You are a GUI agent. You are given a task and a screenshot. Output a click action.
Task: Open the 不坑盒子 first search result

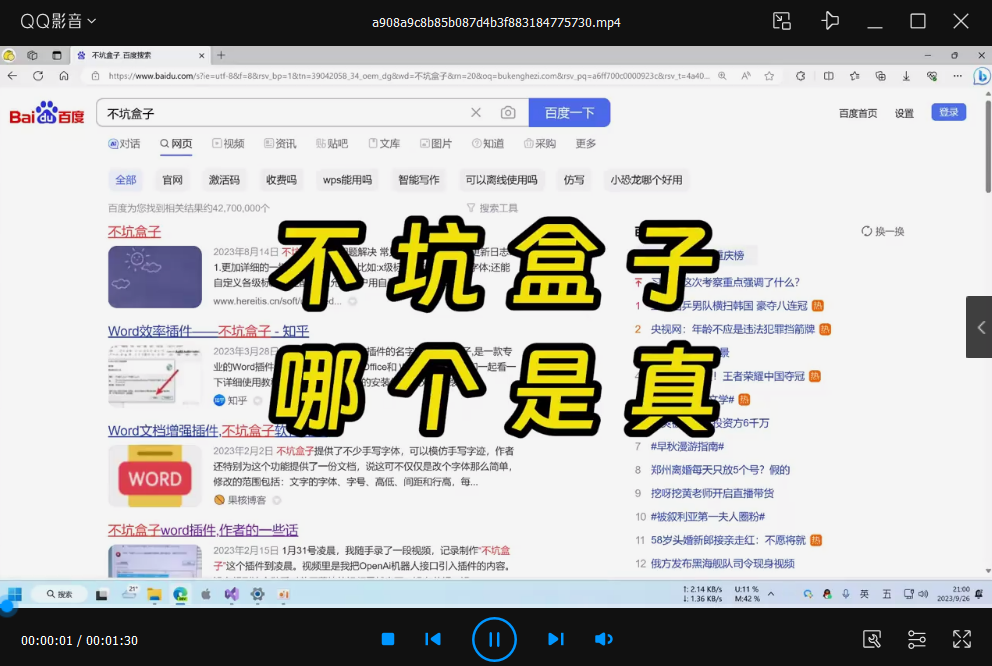tap(134, 231)
